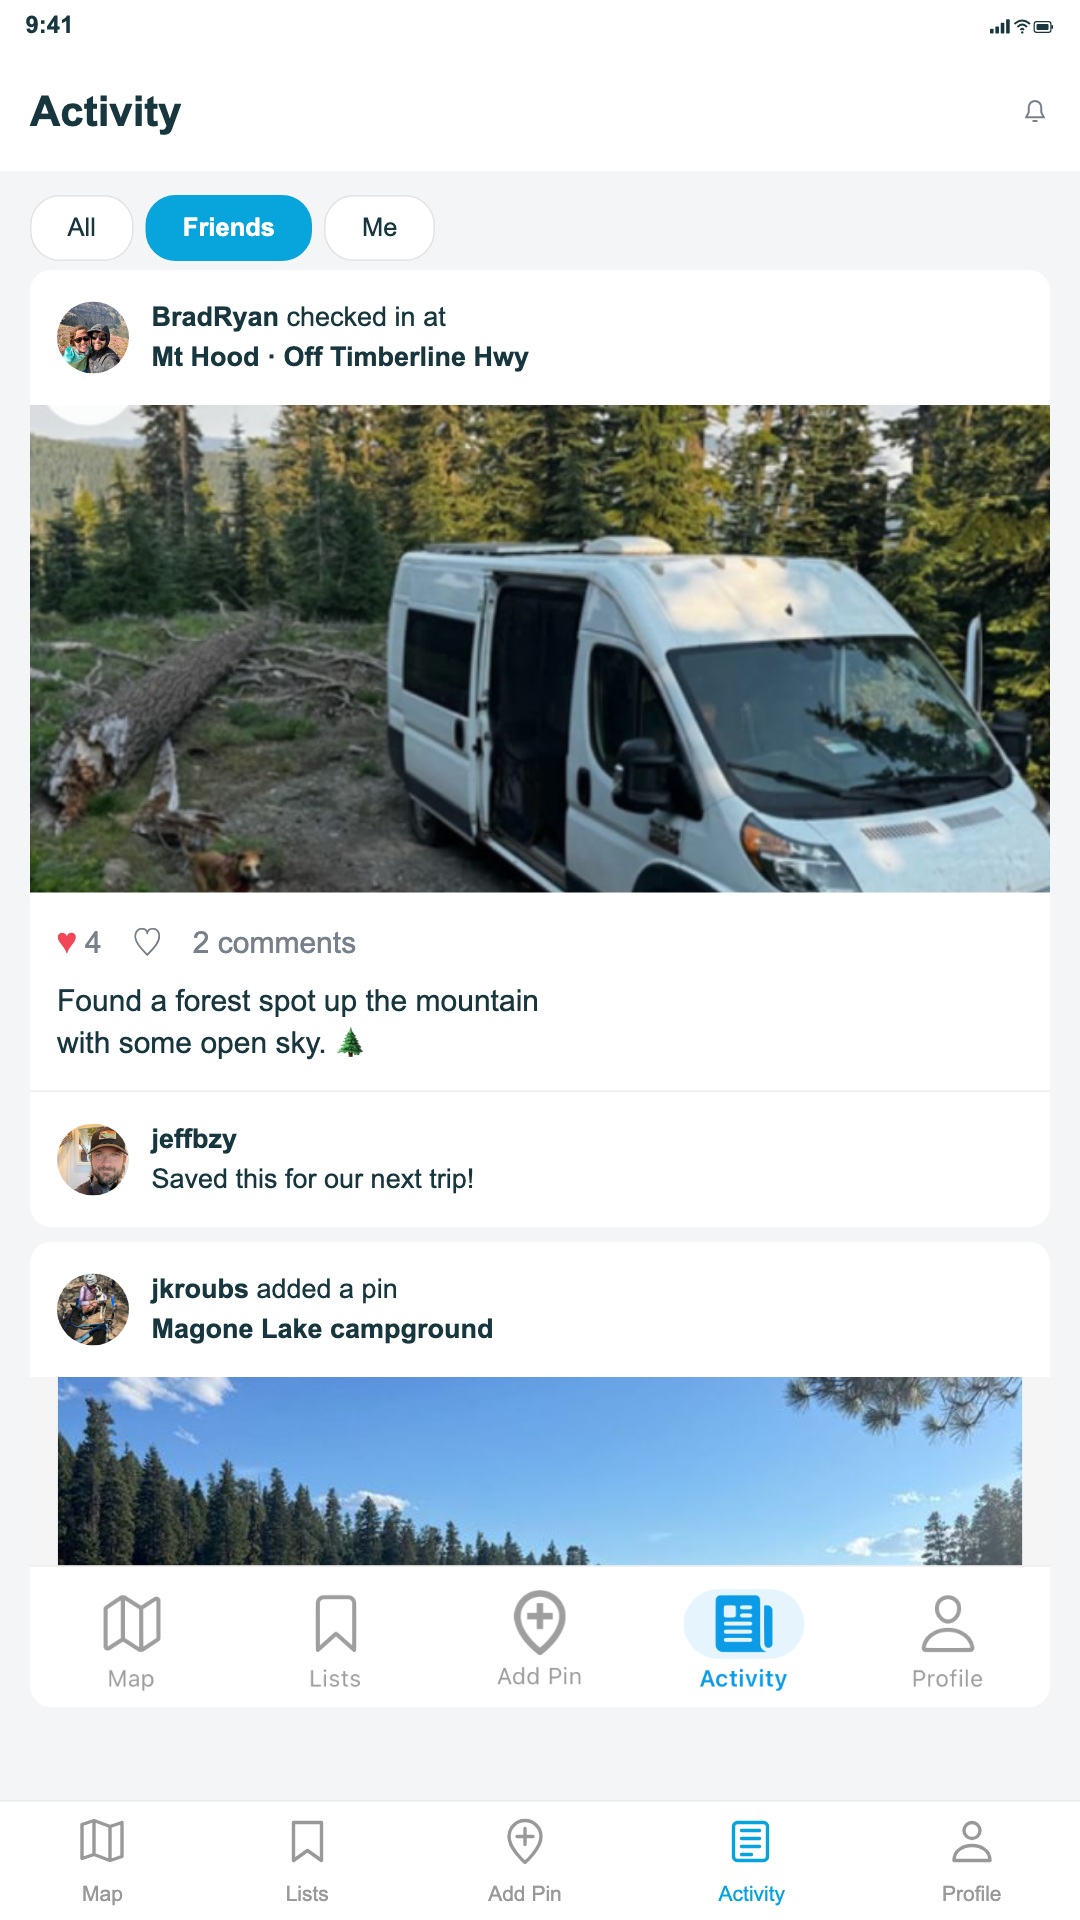Open Magone Lake campground pin
1080x1920 pixels.
[322, 1329]
